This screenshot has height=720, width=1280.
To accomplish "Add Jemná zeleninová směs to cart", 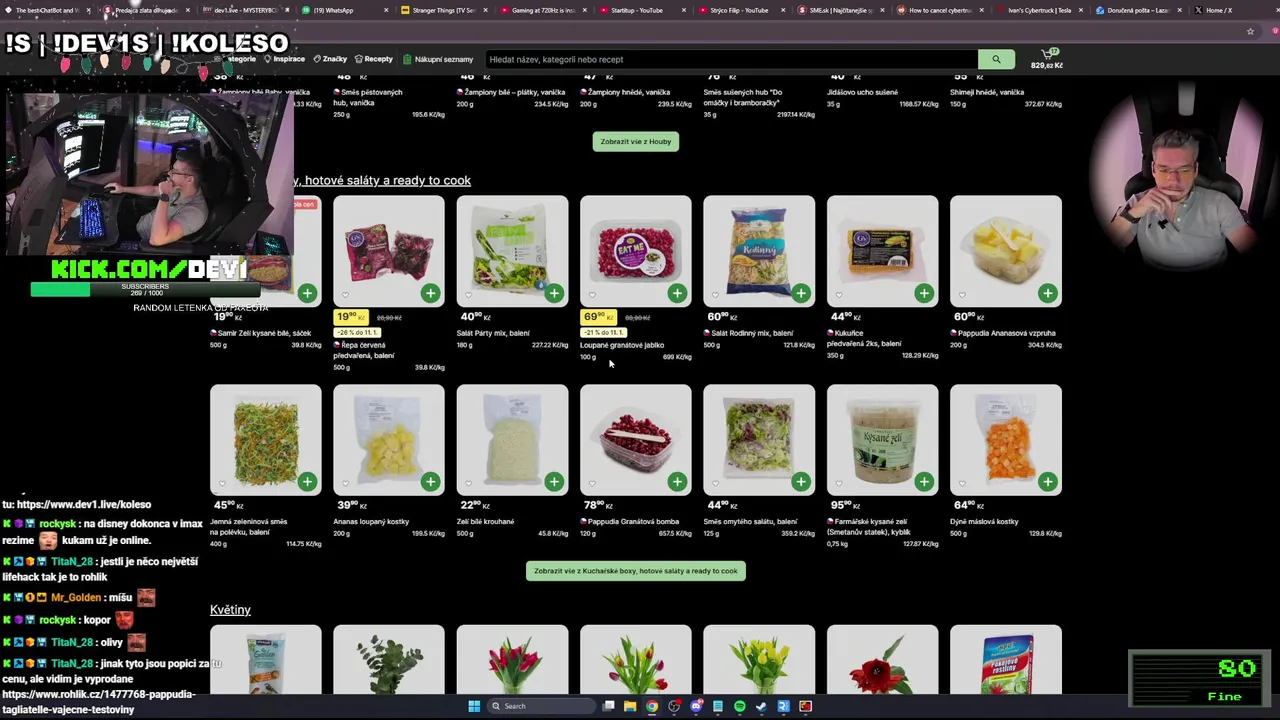I will pos(307,481).
